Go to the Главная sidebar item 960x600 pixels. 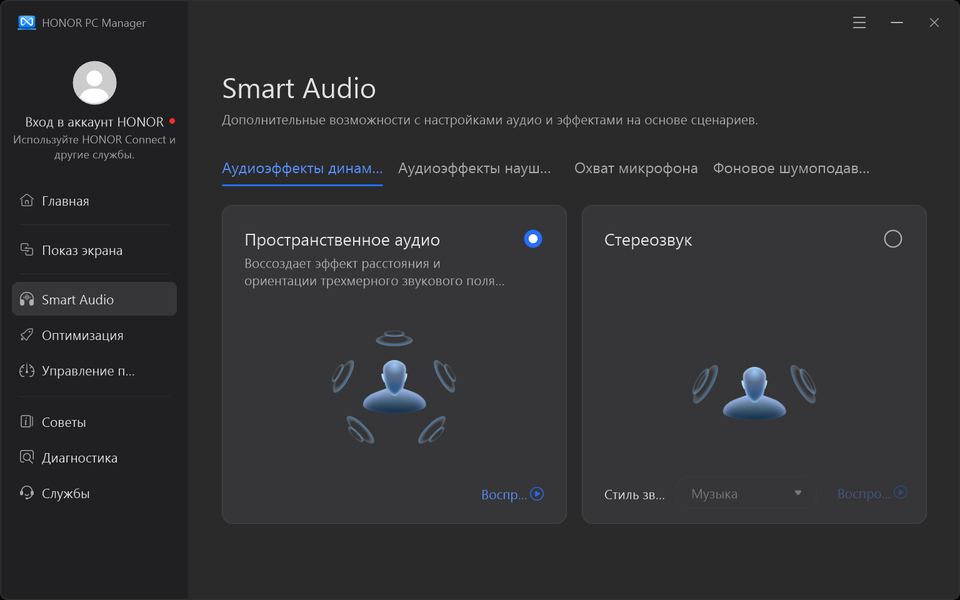coord(94,201)
